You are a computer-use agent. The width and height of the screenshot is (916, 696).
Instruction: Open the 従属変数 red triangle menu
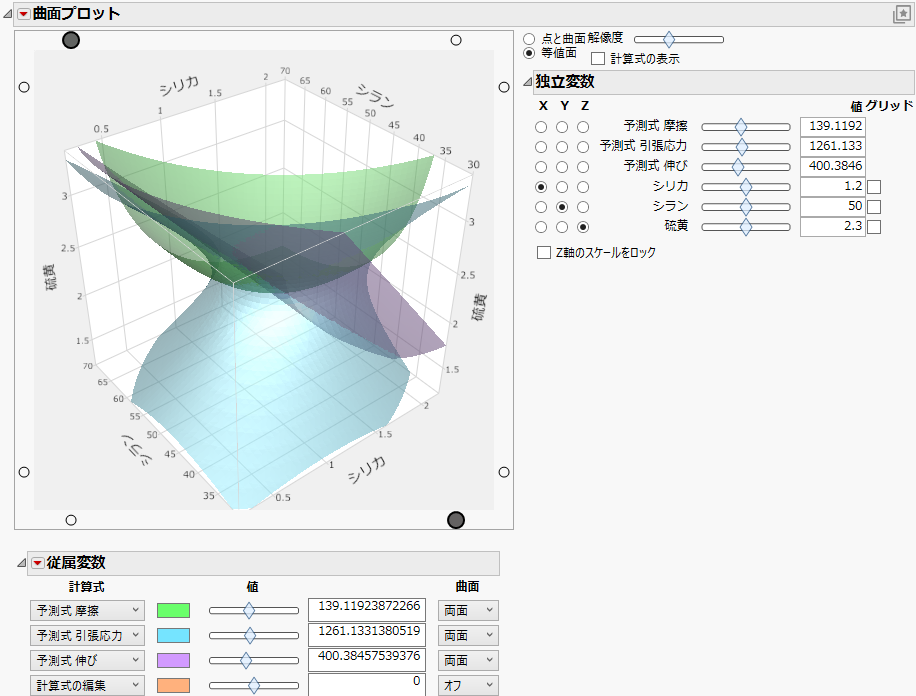click(x=36, y=563)
